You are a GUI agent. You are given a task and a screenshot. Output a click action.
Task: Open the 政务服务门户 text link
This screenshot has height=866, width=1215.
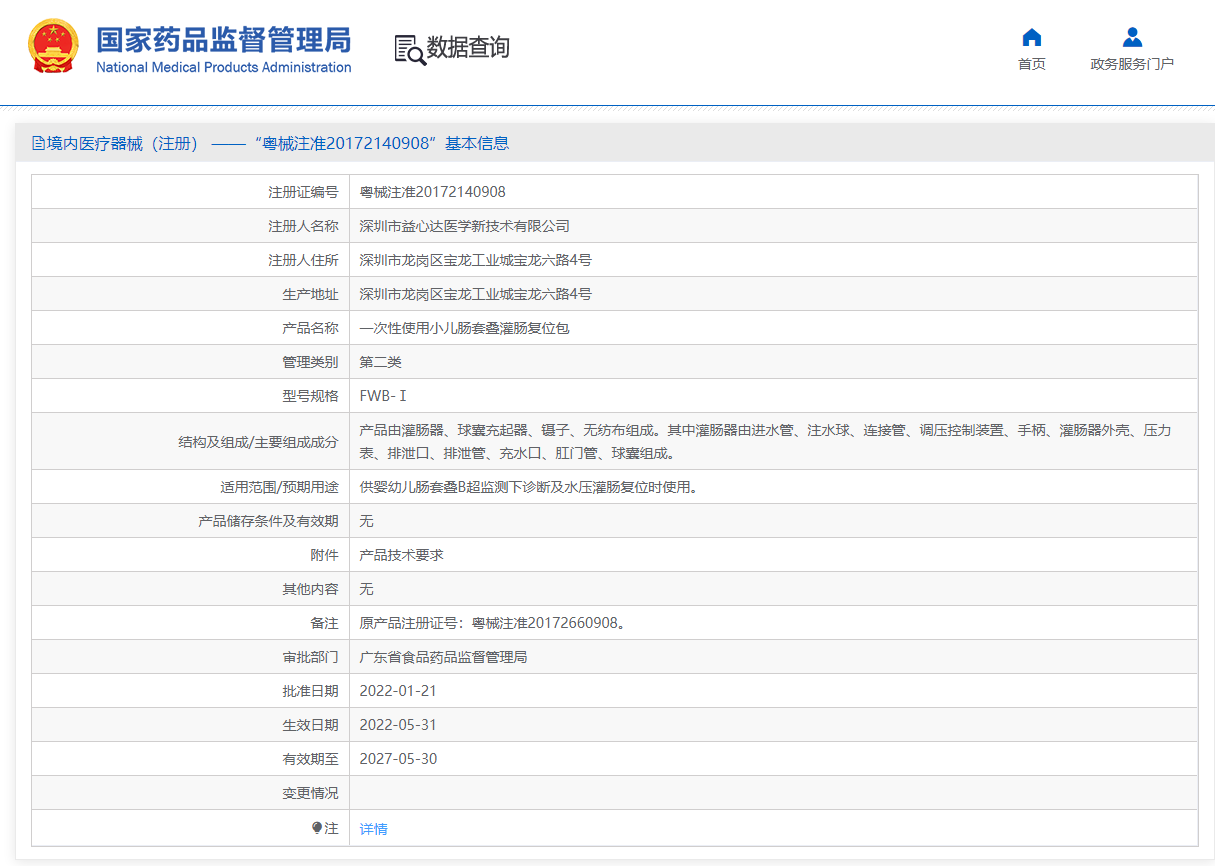pos(1132,64)
